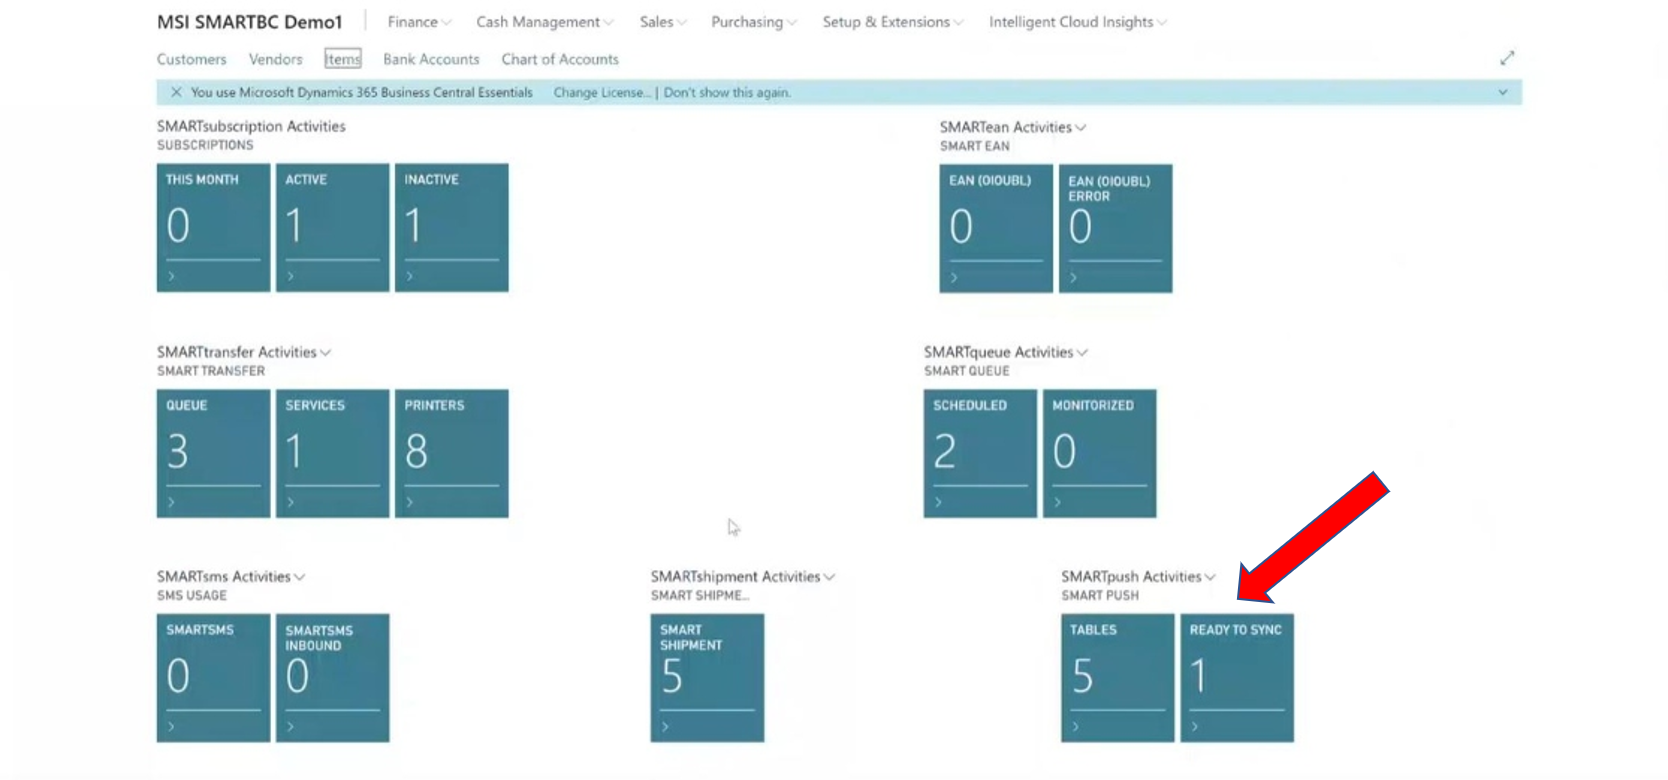Open the Purchasing menu

(754, 22)
